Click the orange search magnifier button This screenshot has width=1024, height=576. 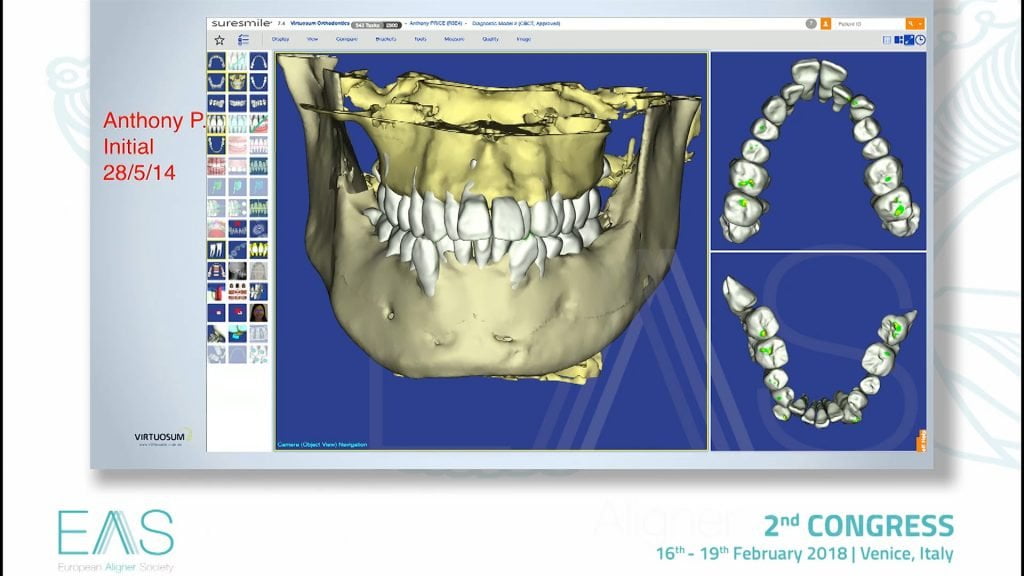coord(912,22)
